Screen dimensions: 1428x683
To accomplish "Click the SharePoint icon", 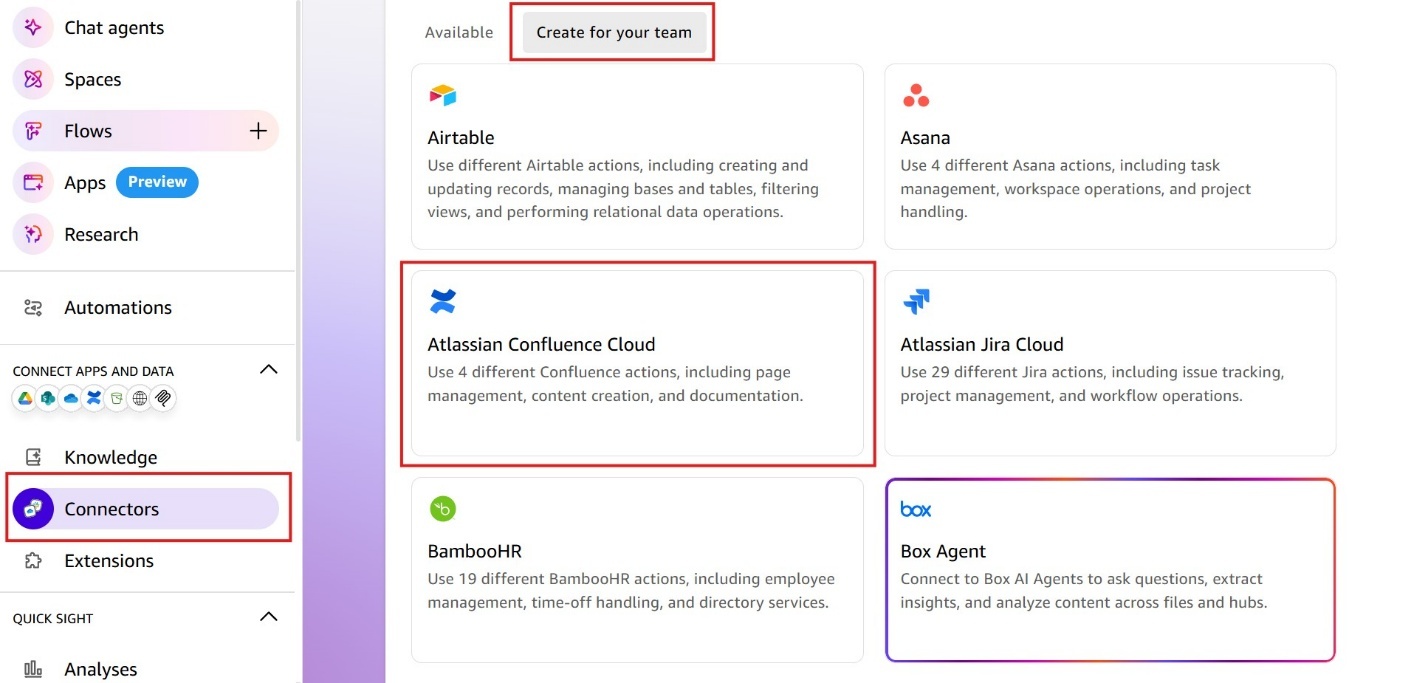I will pyautogui.click(x=48, y=398).
